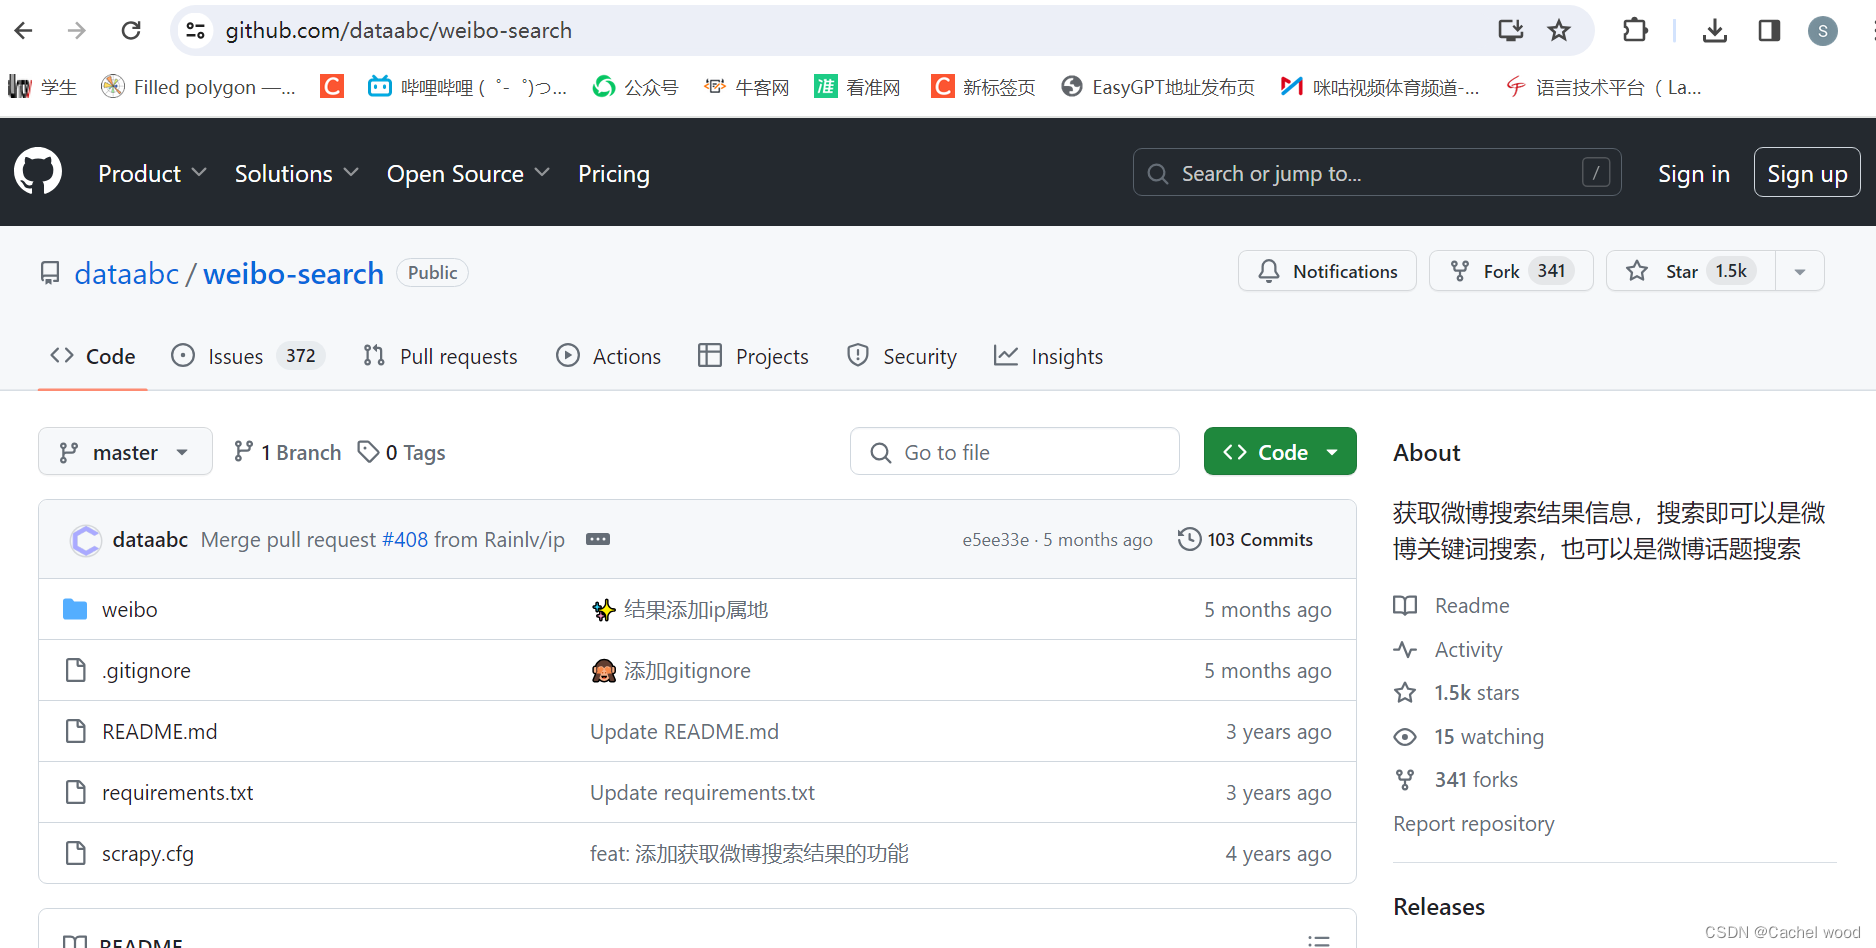This screenshot has height=948, width=1876.
Task: Select the Code tab
Action: point(92,356)
